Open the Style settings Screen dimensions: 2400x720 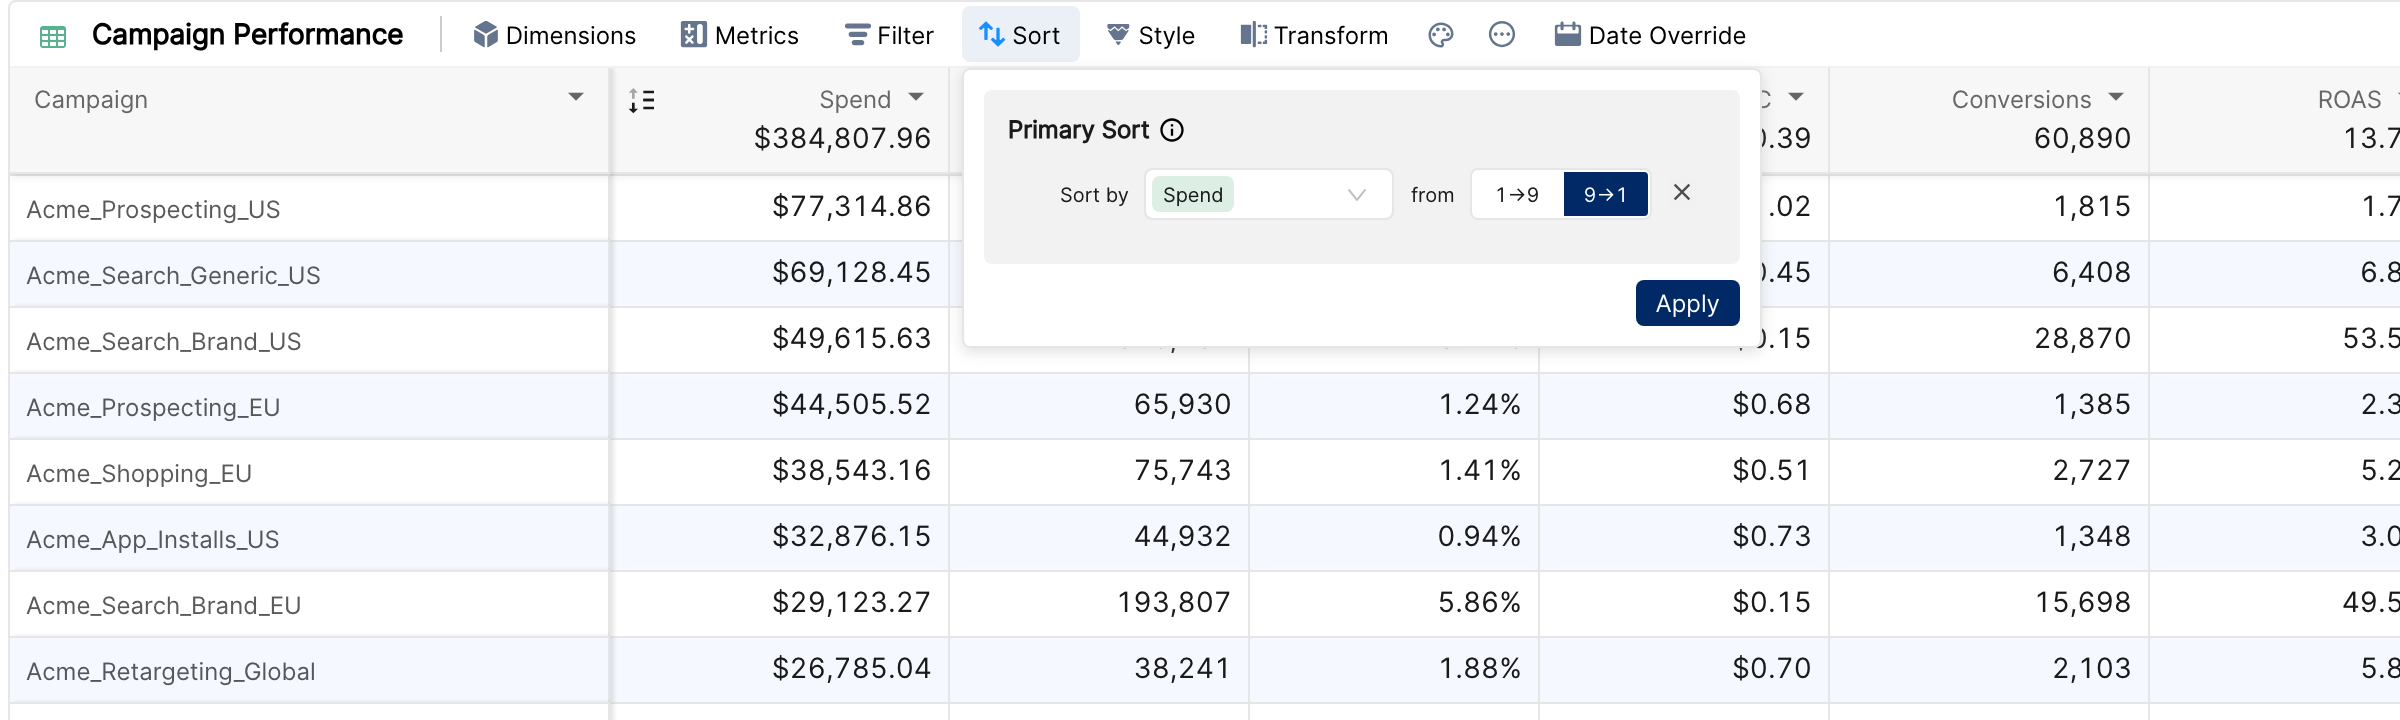1151,35
